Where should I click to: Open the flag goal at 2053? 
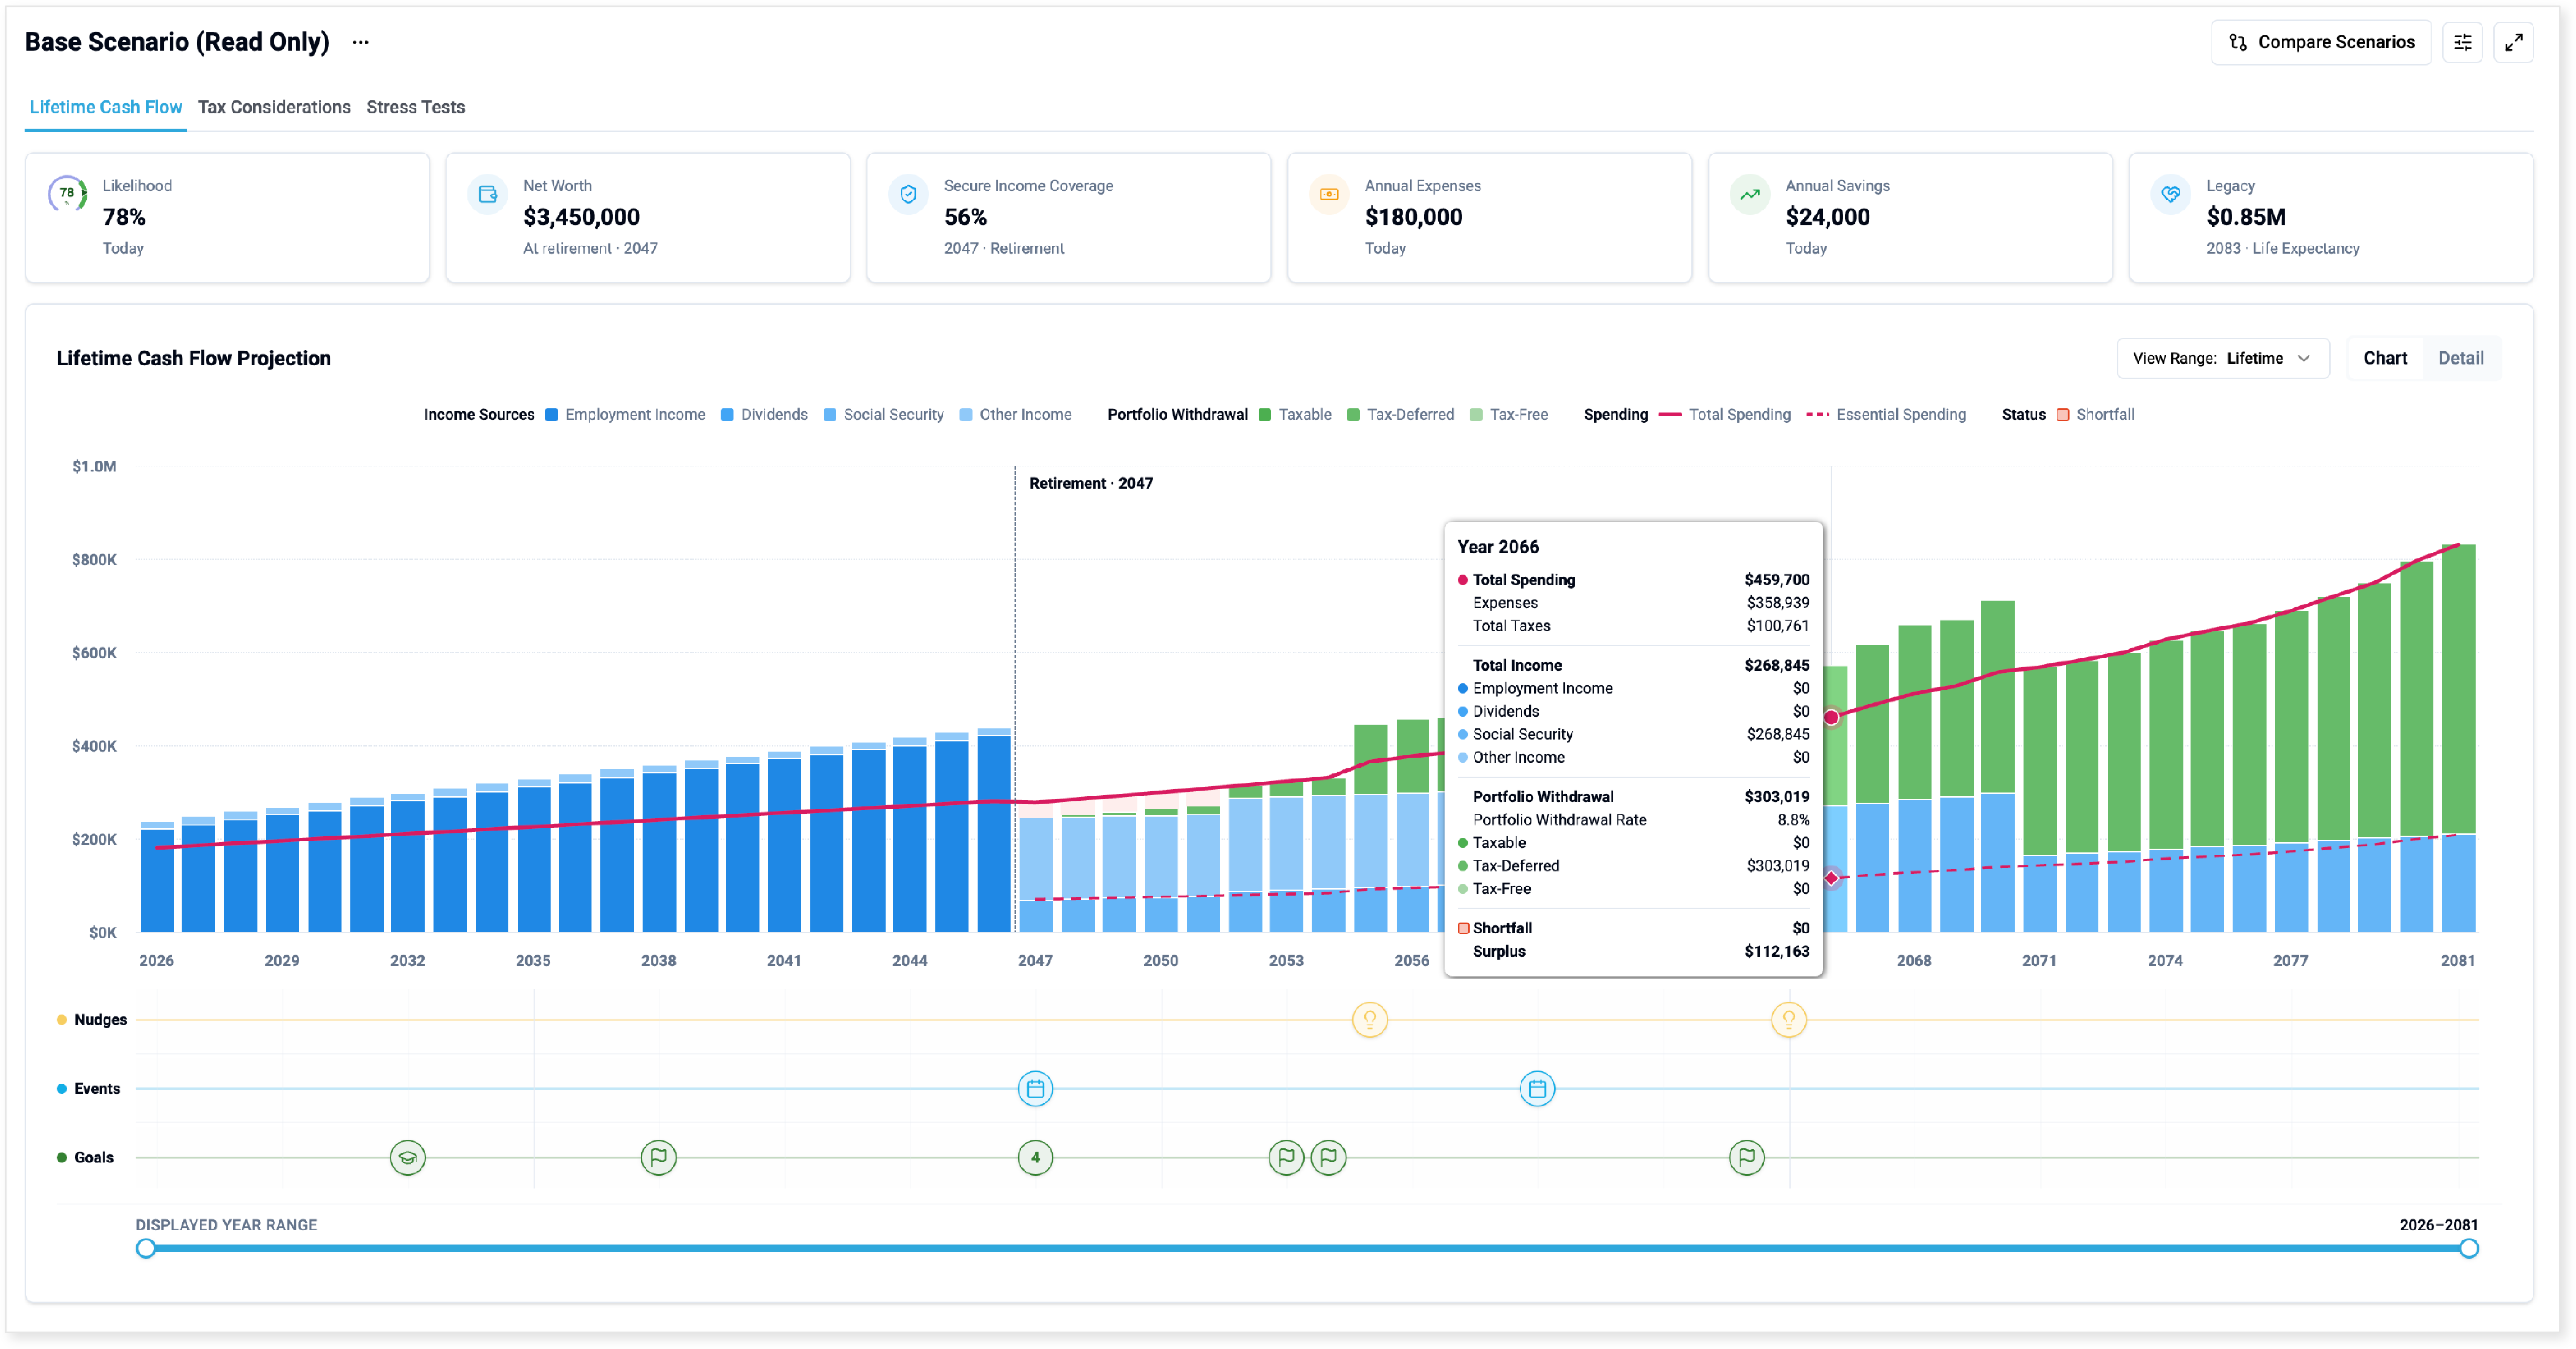tap(1287, 1158)
